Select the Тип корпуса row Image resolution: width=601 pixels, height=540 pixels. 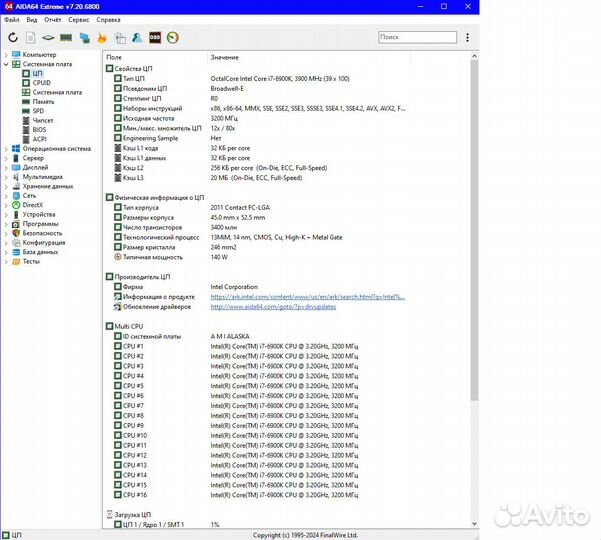click(x=256, y=207)
